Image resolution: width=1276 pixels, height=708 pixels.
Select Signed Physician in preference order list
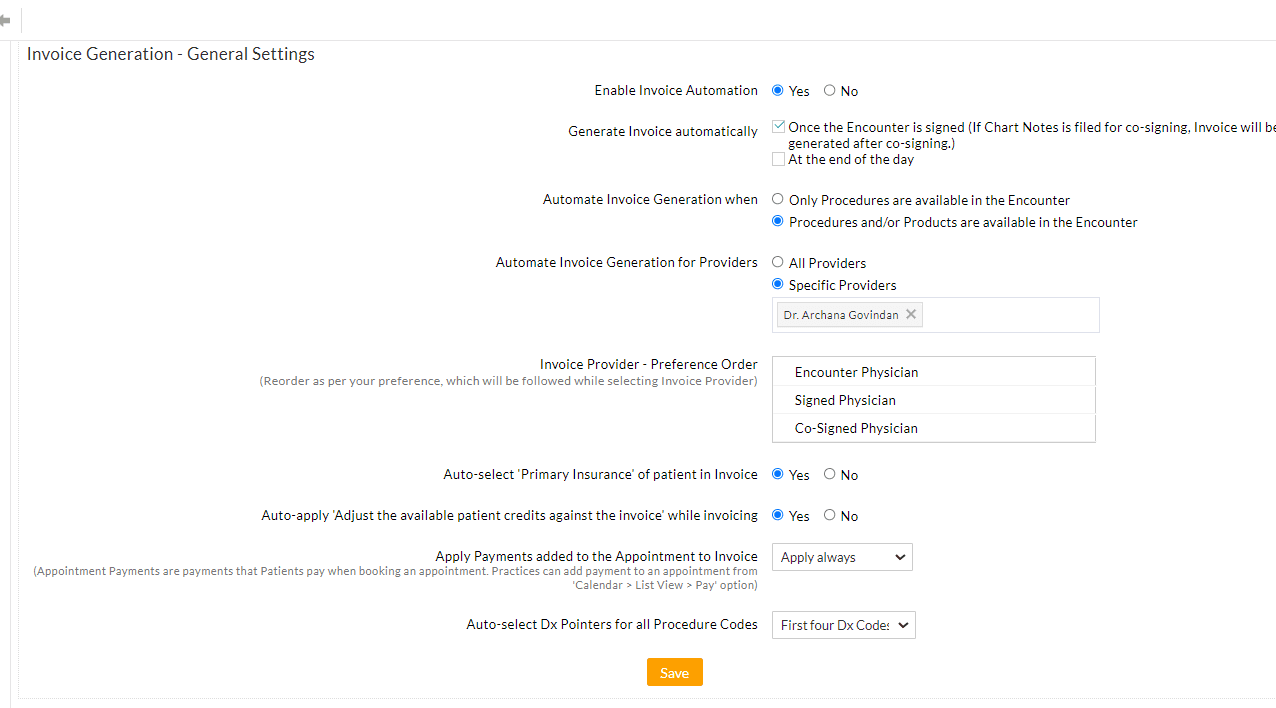click(845, 399)
